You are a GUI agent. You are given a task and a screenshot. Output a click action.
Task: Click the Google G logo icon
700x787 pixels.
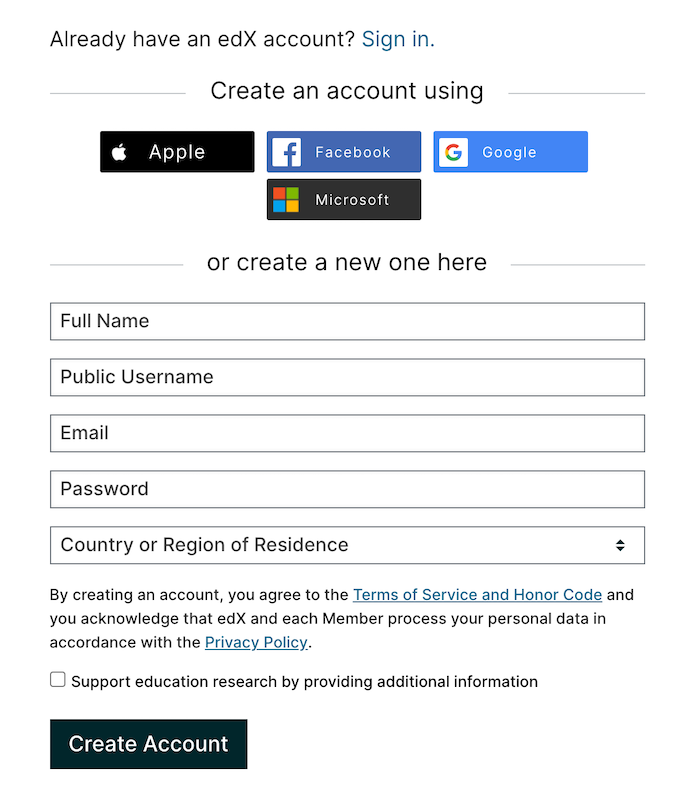tap(453, 152)
